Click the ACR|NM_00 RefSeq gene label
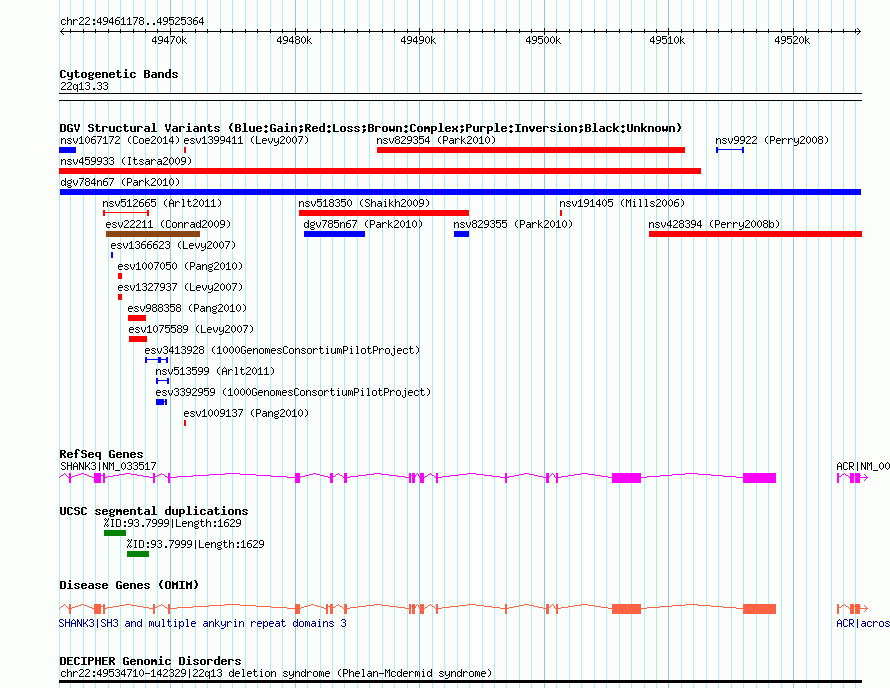890x688 pixels. point(863,467)
